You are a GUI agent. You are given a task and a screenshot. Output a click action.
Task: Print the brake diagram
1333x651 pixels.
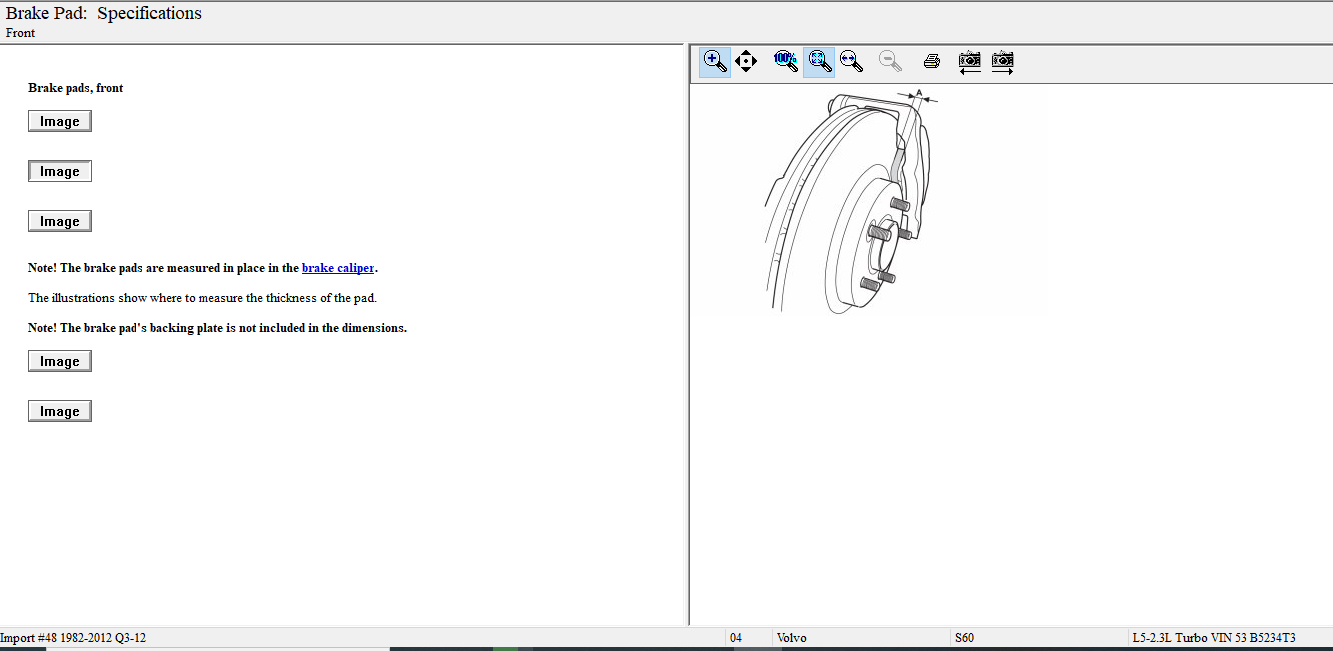click(932, 62)
